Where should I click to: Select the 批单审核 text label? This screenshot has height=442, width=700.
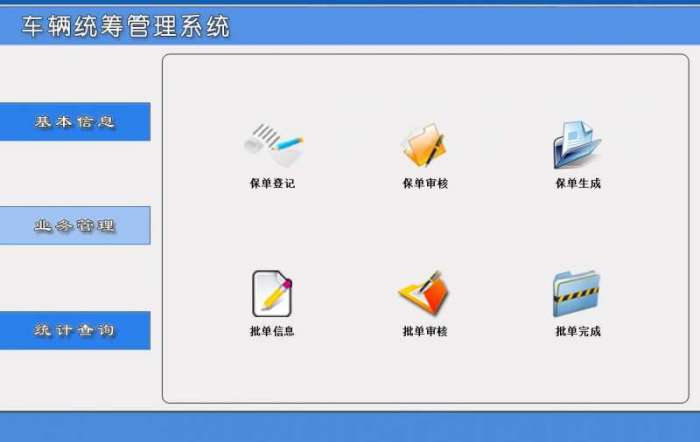click(x=425, y=331)
